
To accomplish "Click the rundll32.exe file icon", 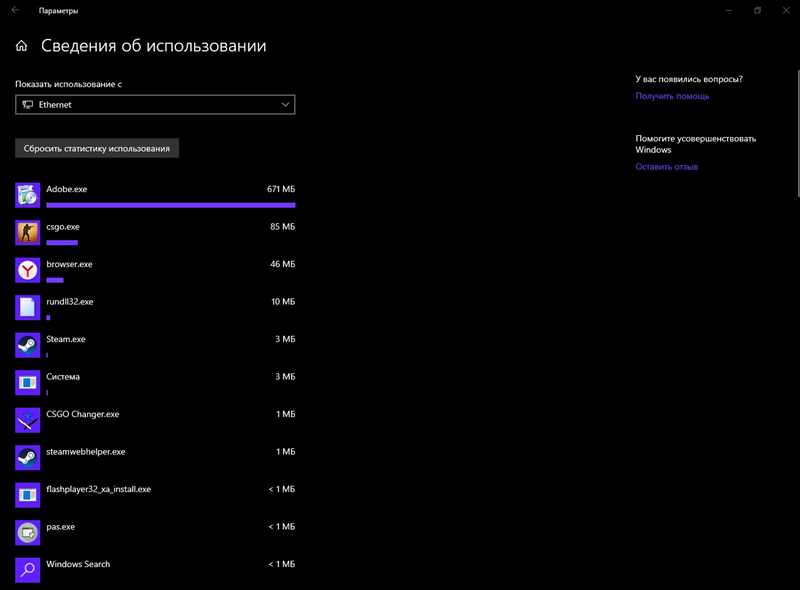I will pos(28,308).
